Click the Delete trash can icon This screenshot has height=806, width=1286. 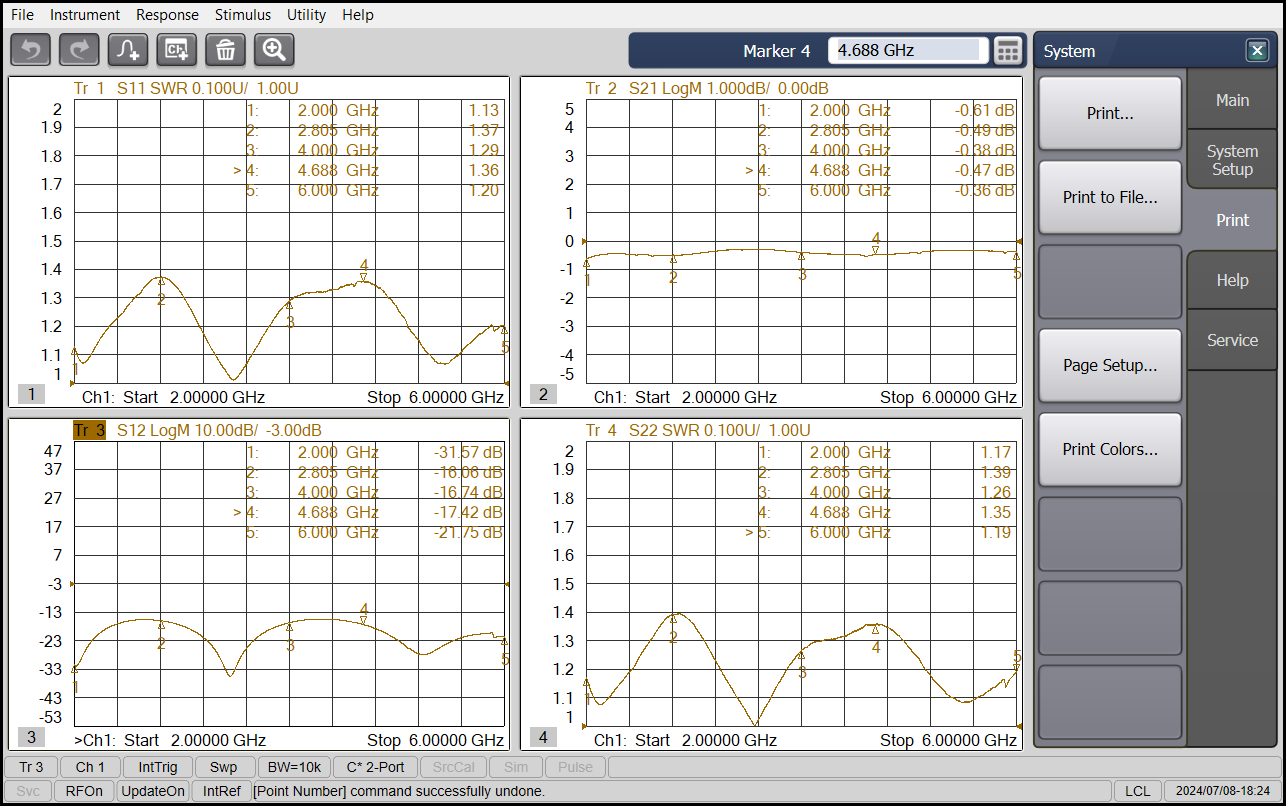click(x=226, y=49)
